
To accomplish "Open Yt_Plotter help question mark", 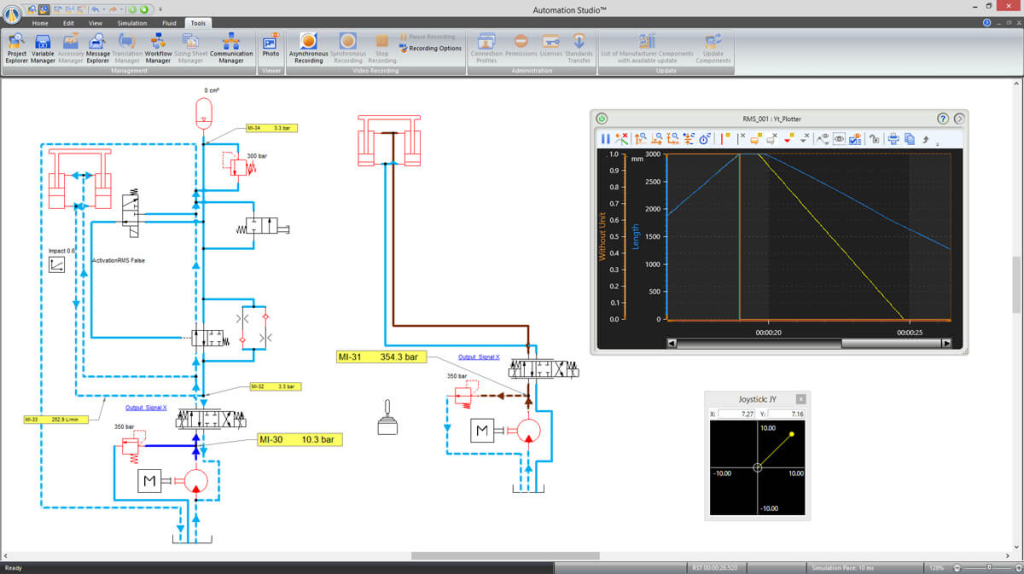I will 942,119.
